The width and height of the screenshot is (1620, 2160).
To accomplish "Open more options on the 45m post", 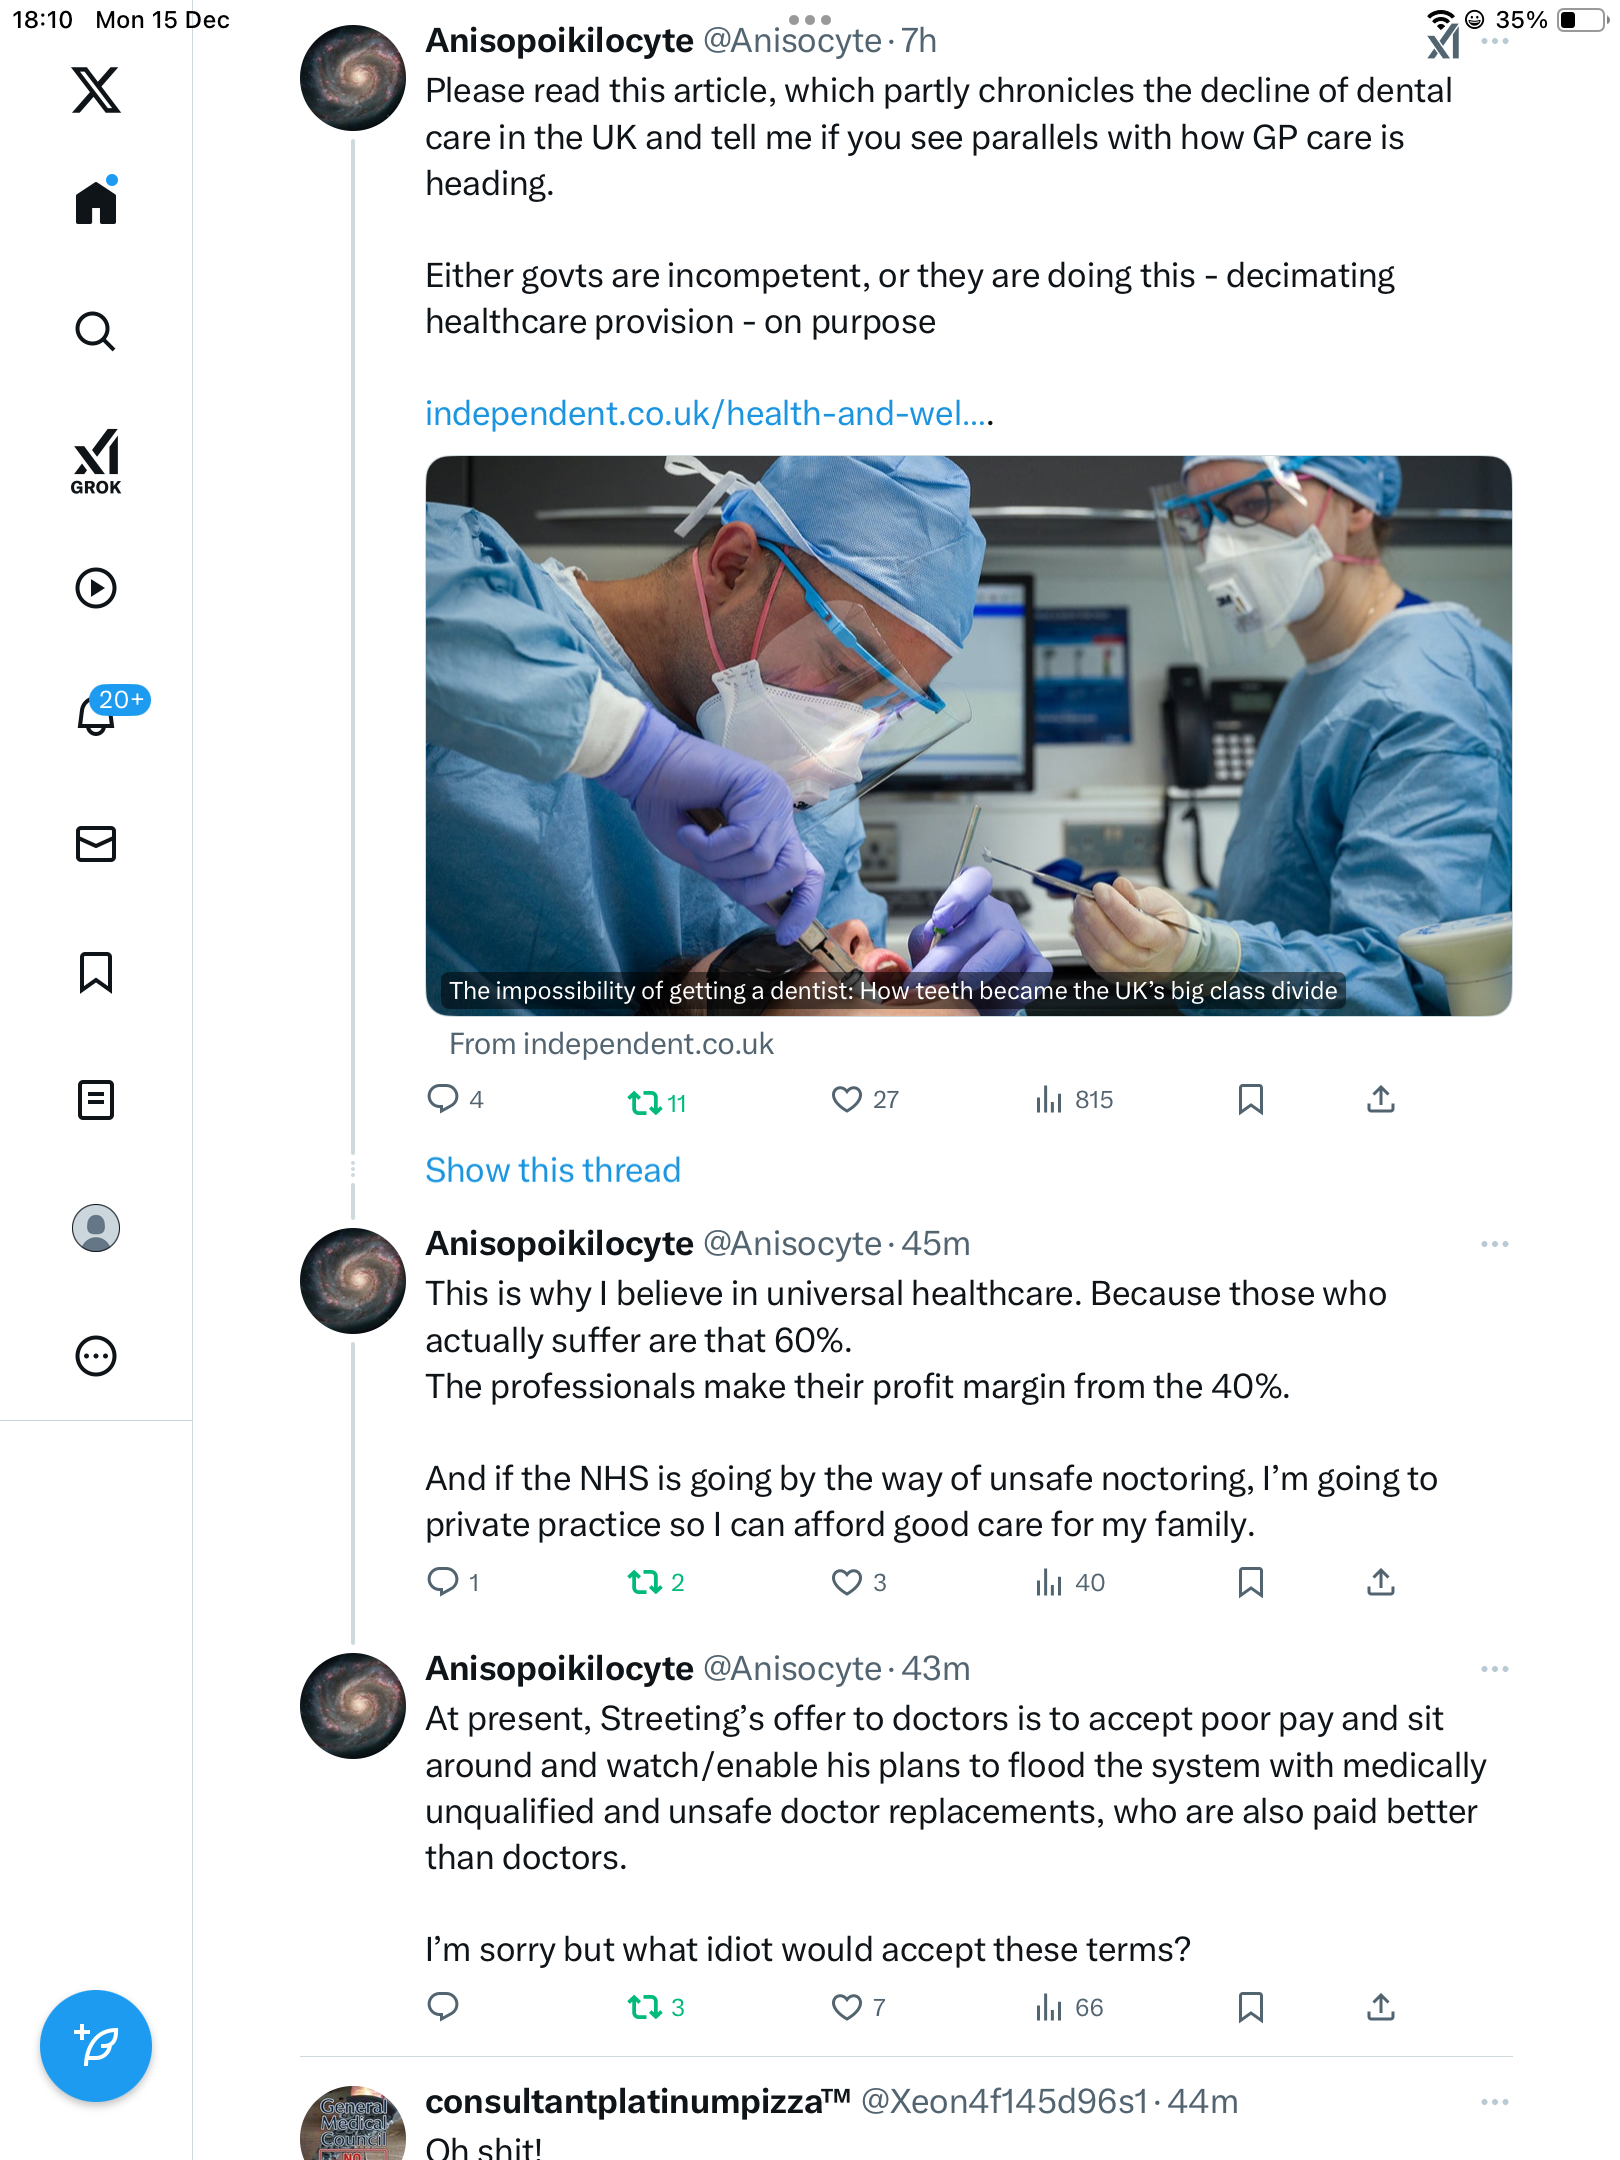I will 1494,1244.
